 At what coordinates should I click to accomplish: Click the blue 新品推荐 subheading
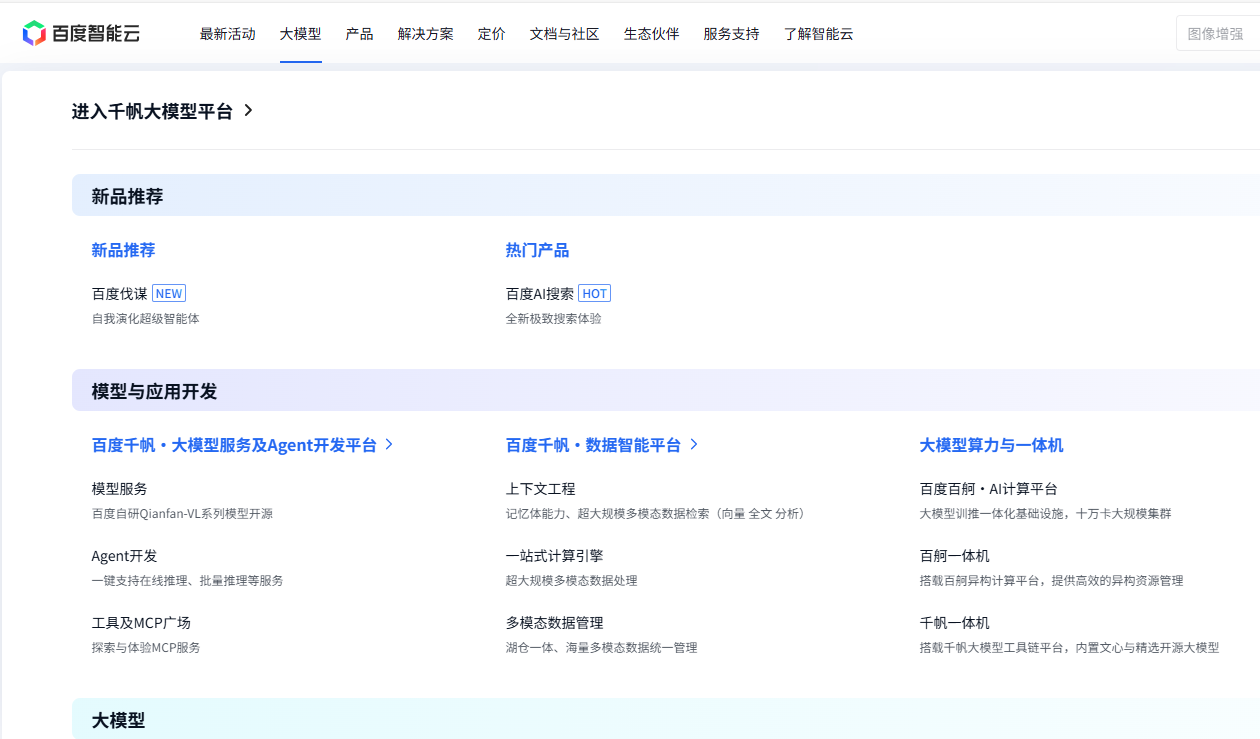click(124, 250)
